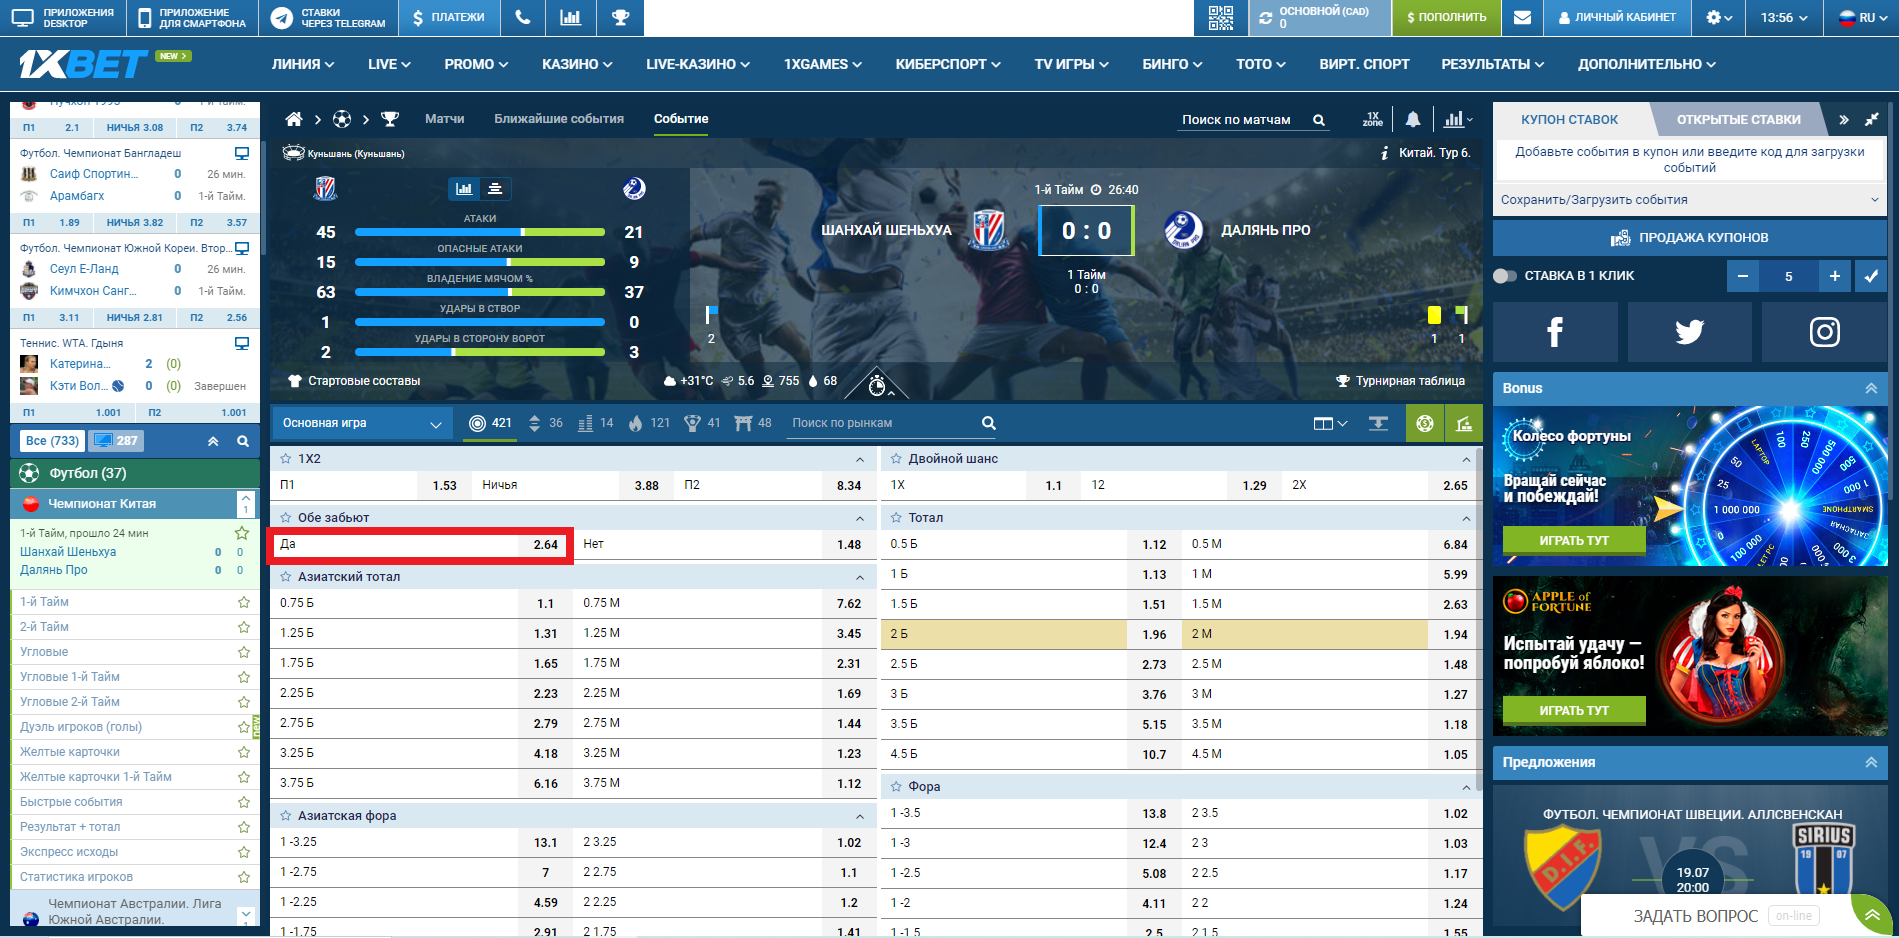This screenshot has height=938, width=1899.
Task: Click the ПОПОЛНИТЬ deposit button
Action: [1446, 17]
